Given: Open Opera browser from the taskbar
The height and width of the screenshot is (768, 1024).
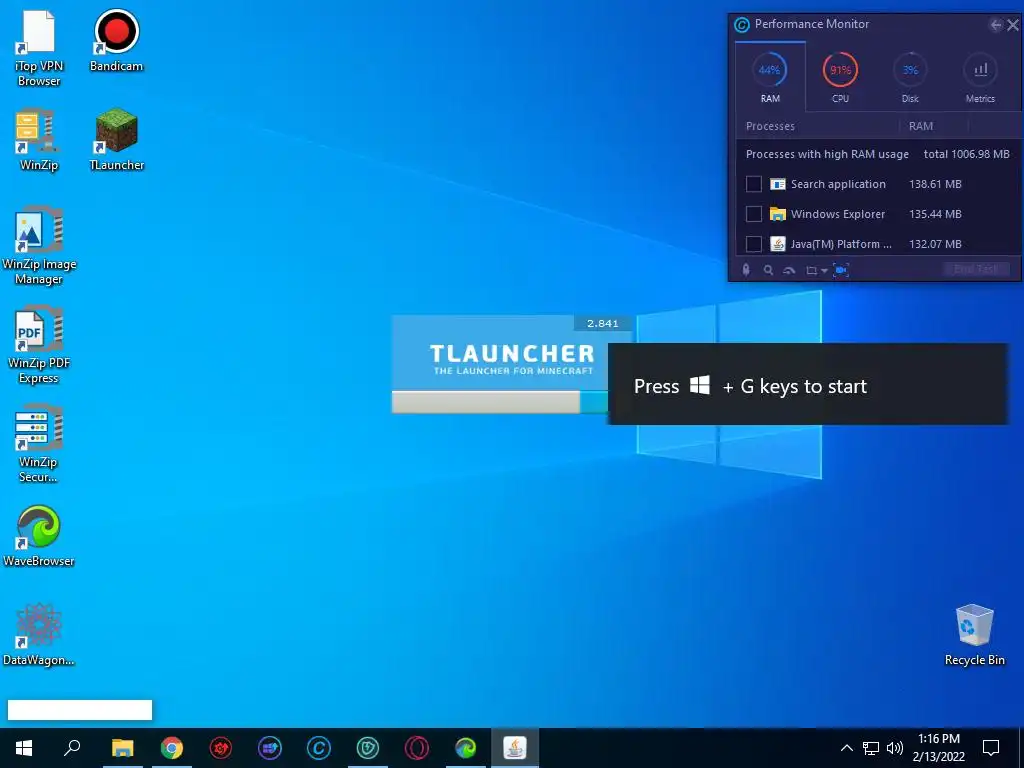Looking at the screenshot, I should click(x=417, y=748).
